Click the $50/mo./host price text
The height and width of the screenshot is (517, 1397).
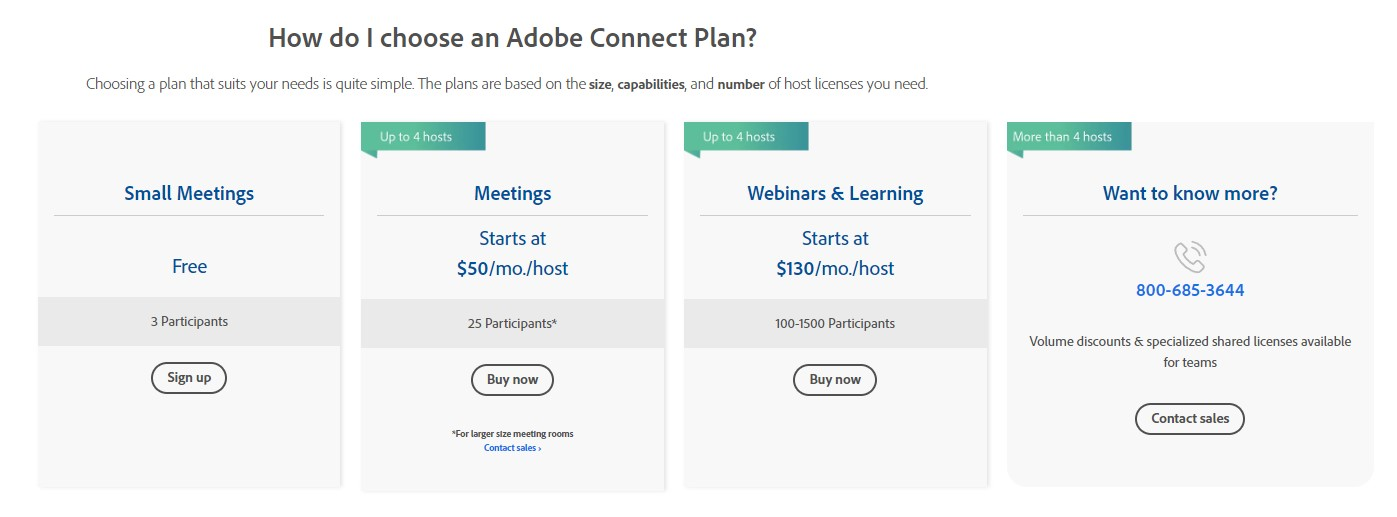pos(512,268)
